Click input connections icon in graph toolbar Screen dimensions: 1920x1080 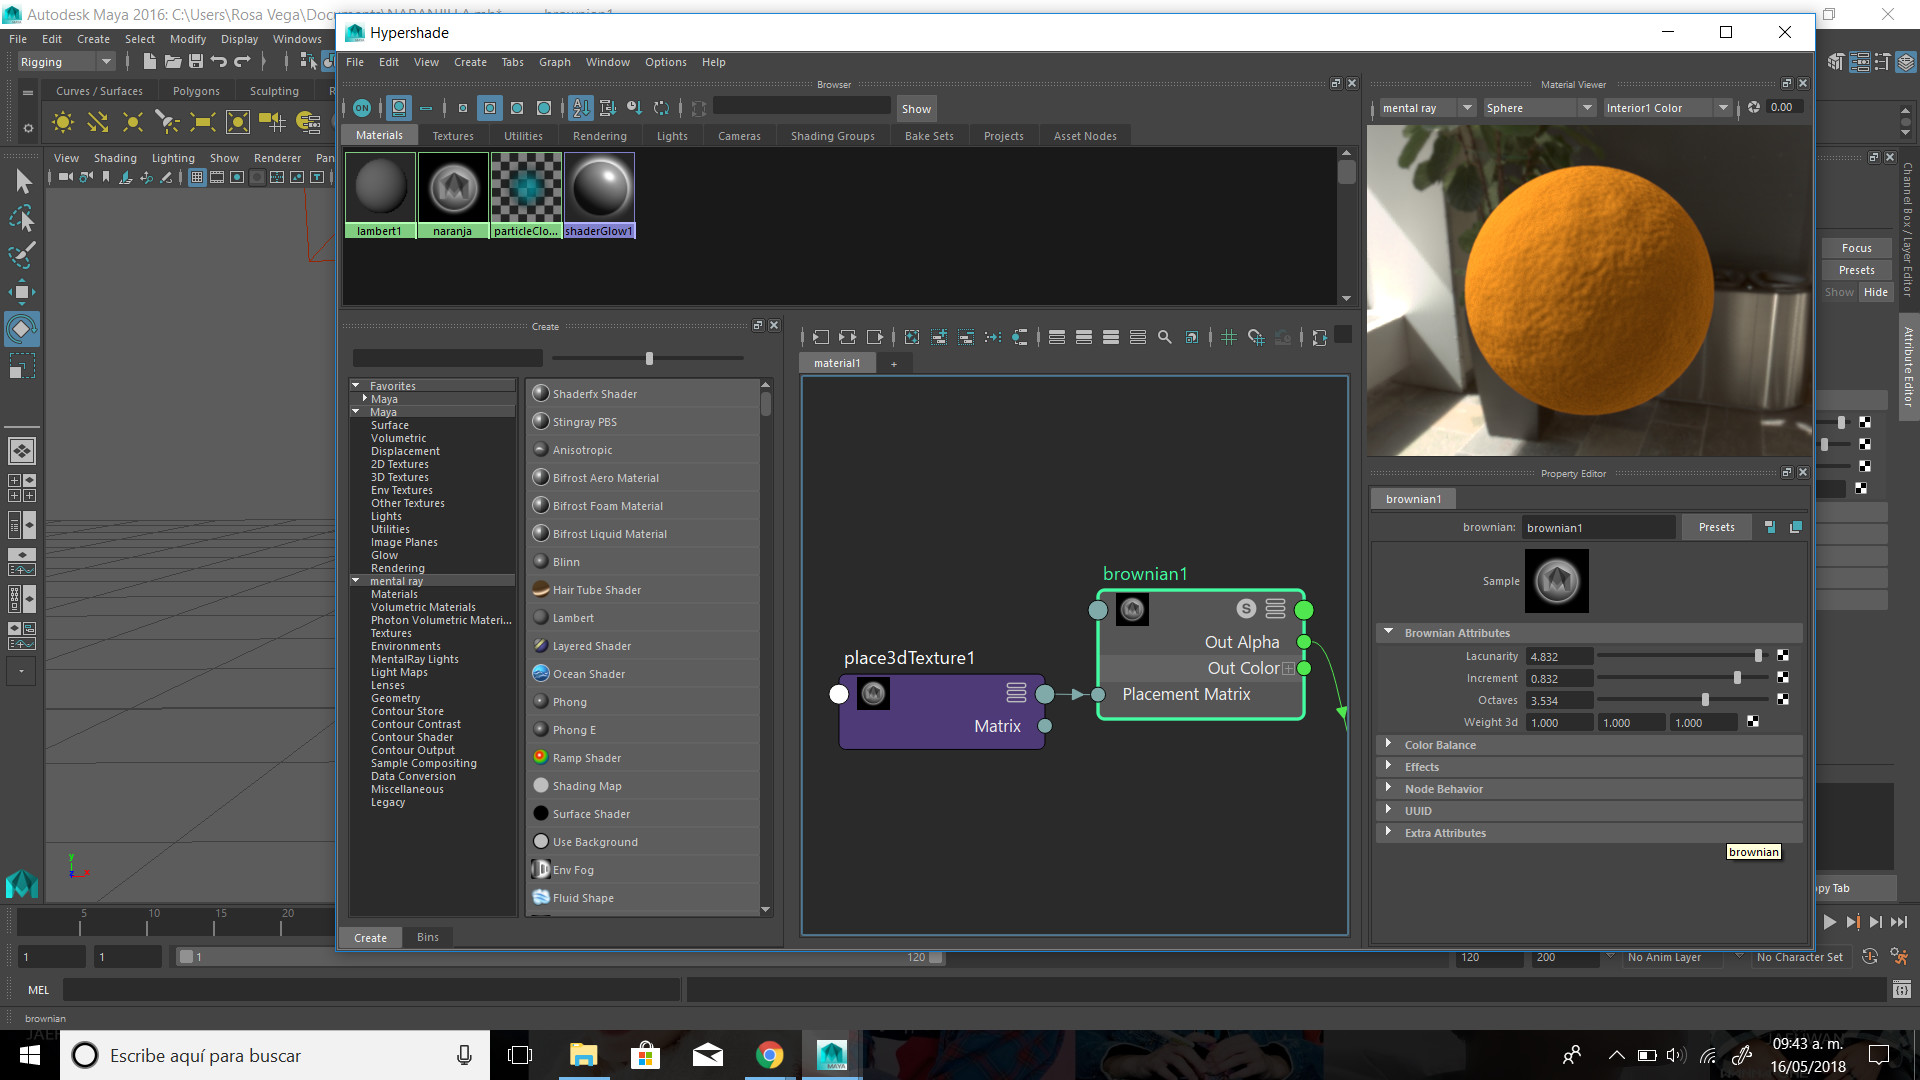820,338
